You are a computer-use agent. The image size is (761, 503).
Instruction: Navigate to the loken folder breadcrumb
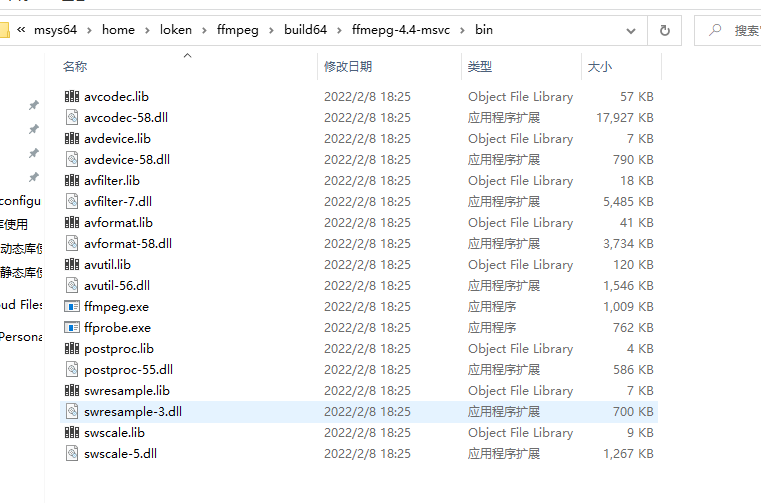pos(176,30)
